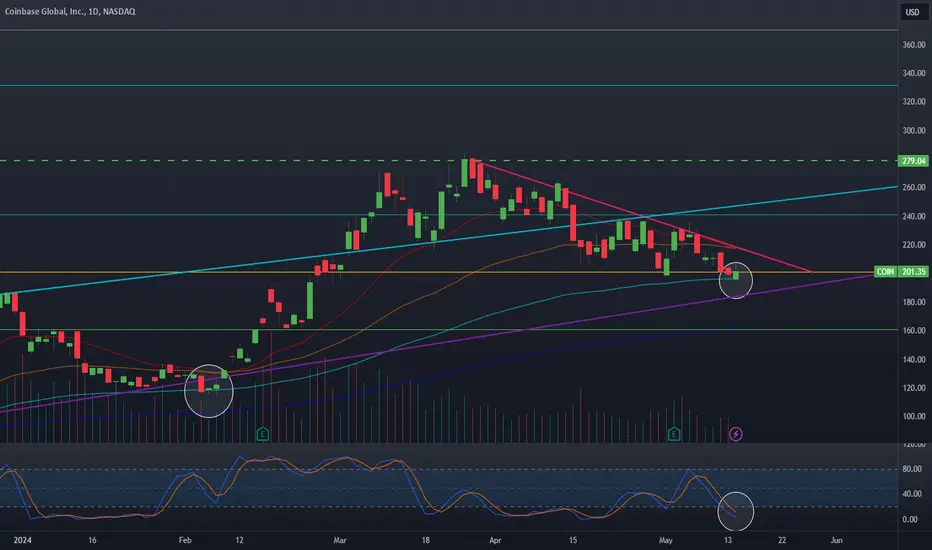Click the right earnings 'E' marker near May
Screen dimensions: 932x550
673,434
